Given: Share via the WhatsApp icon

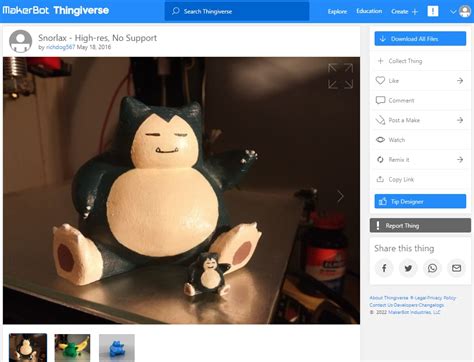Looking at the screenshot, I should [x=432, y=268].
